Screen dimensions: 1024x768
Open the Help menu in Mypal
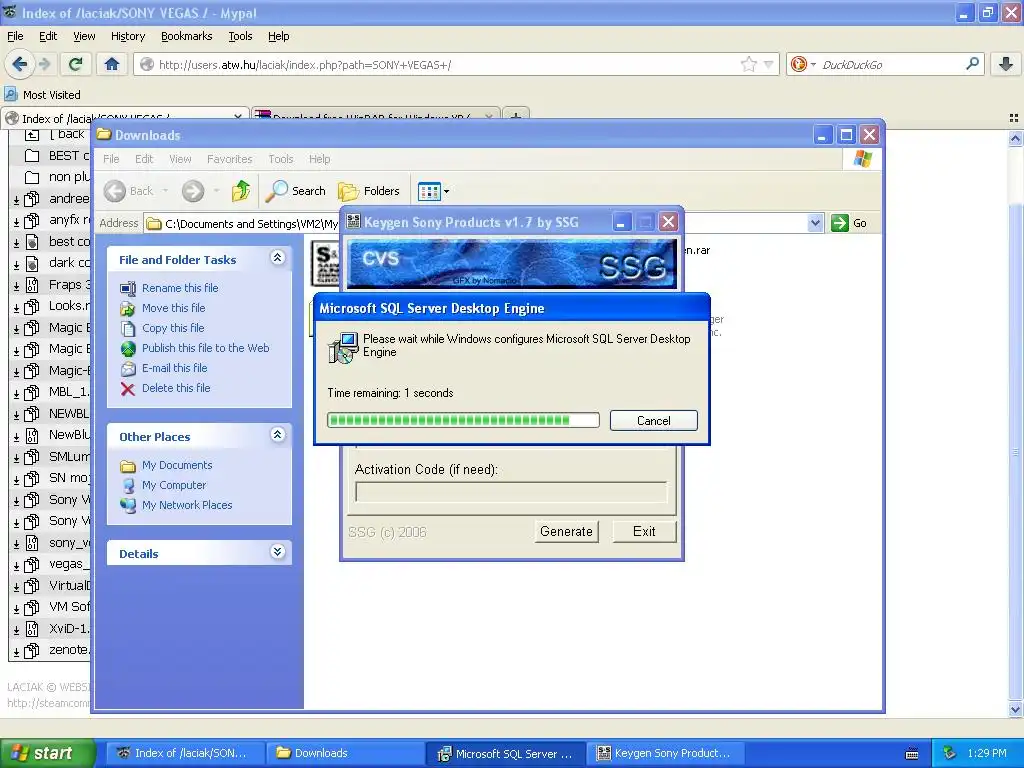[x=279, y=37]
